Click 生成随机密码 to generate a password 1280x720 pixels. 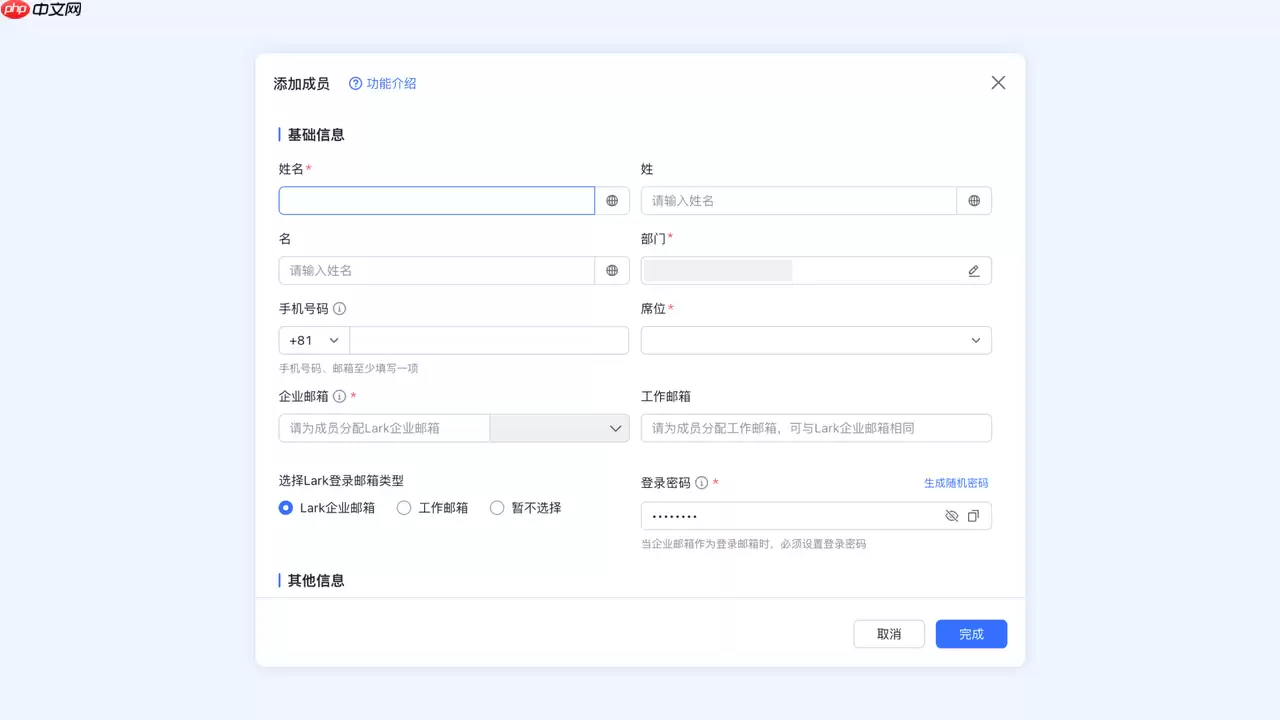pos(956,482)
